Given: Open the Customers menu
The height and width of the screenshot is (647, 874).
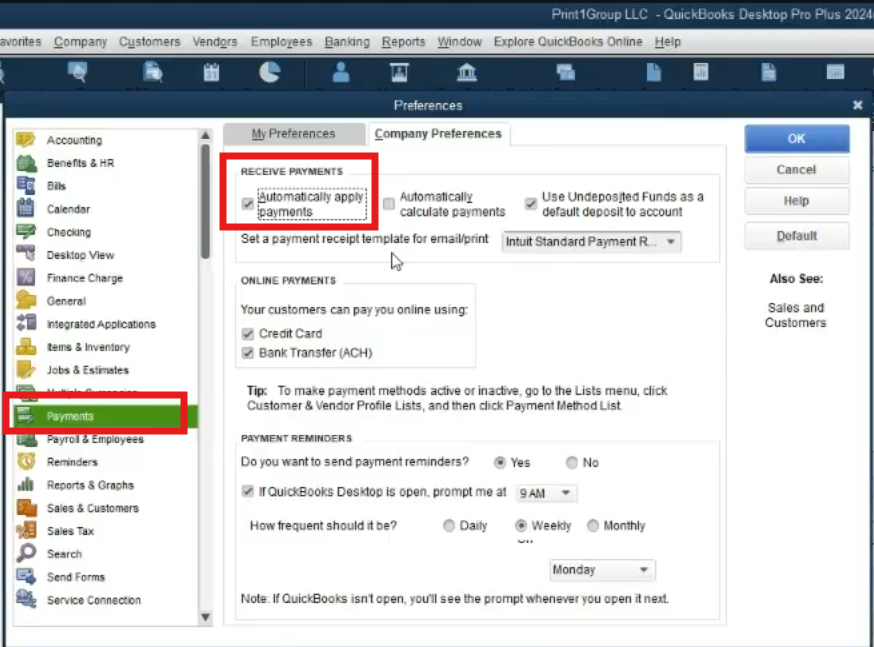Looking at the screenshot, I should pyautogui.click(x=149, y=42).
